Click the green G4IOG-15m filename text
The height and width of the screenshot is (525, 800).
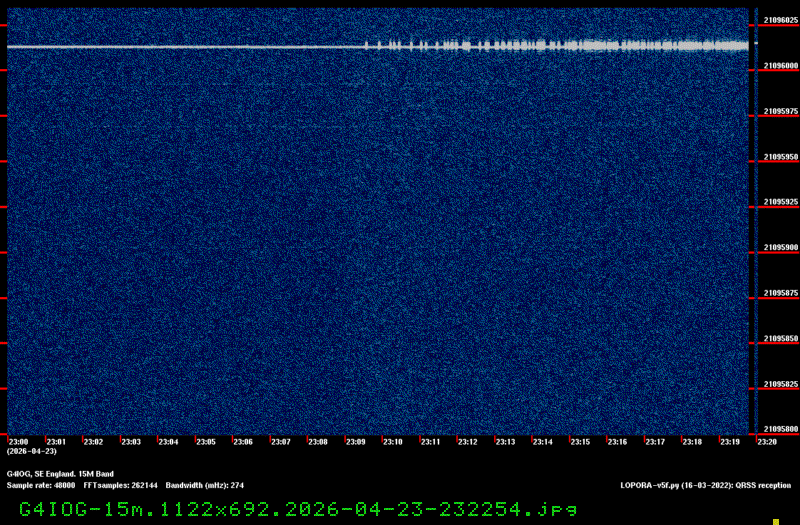pos(298,509)
